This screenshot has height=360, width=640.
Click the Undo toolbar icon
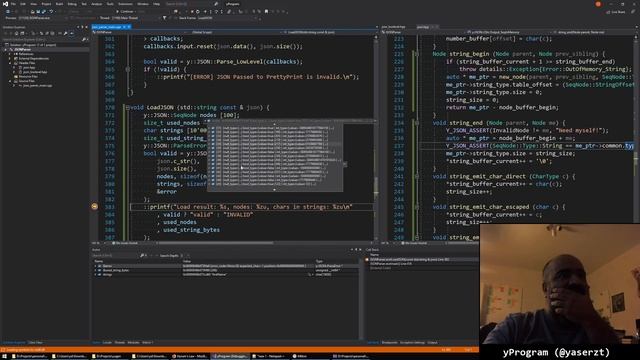[x=51, y=11]
